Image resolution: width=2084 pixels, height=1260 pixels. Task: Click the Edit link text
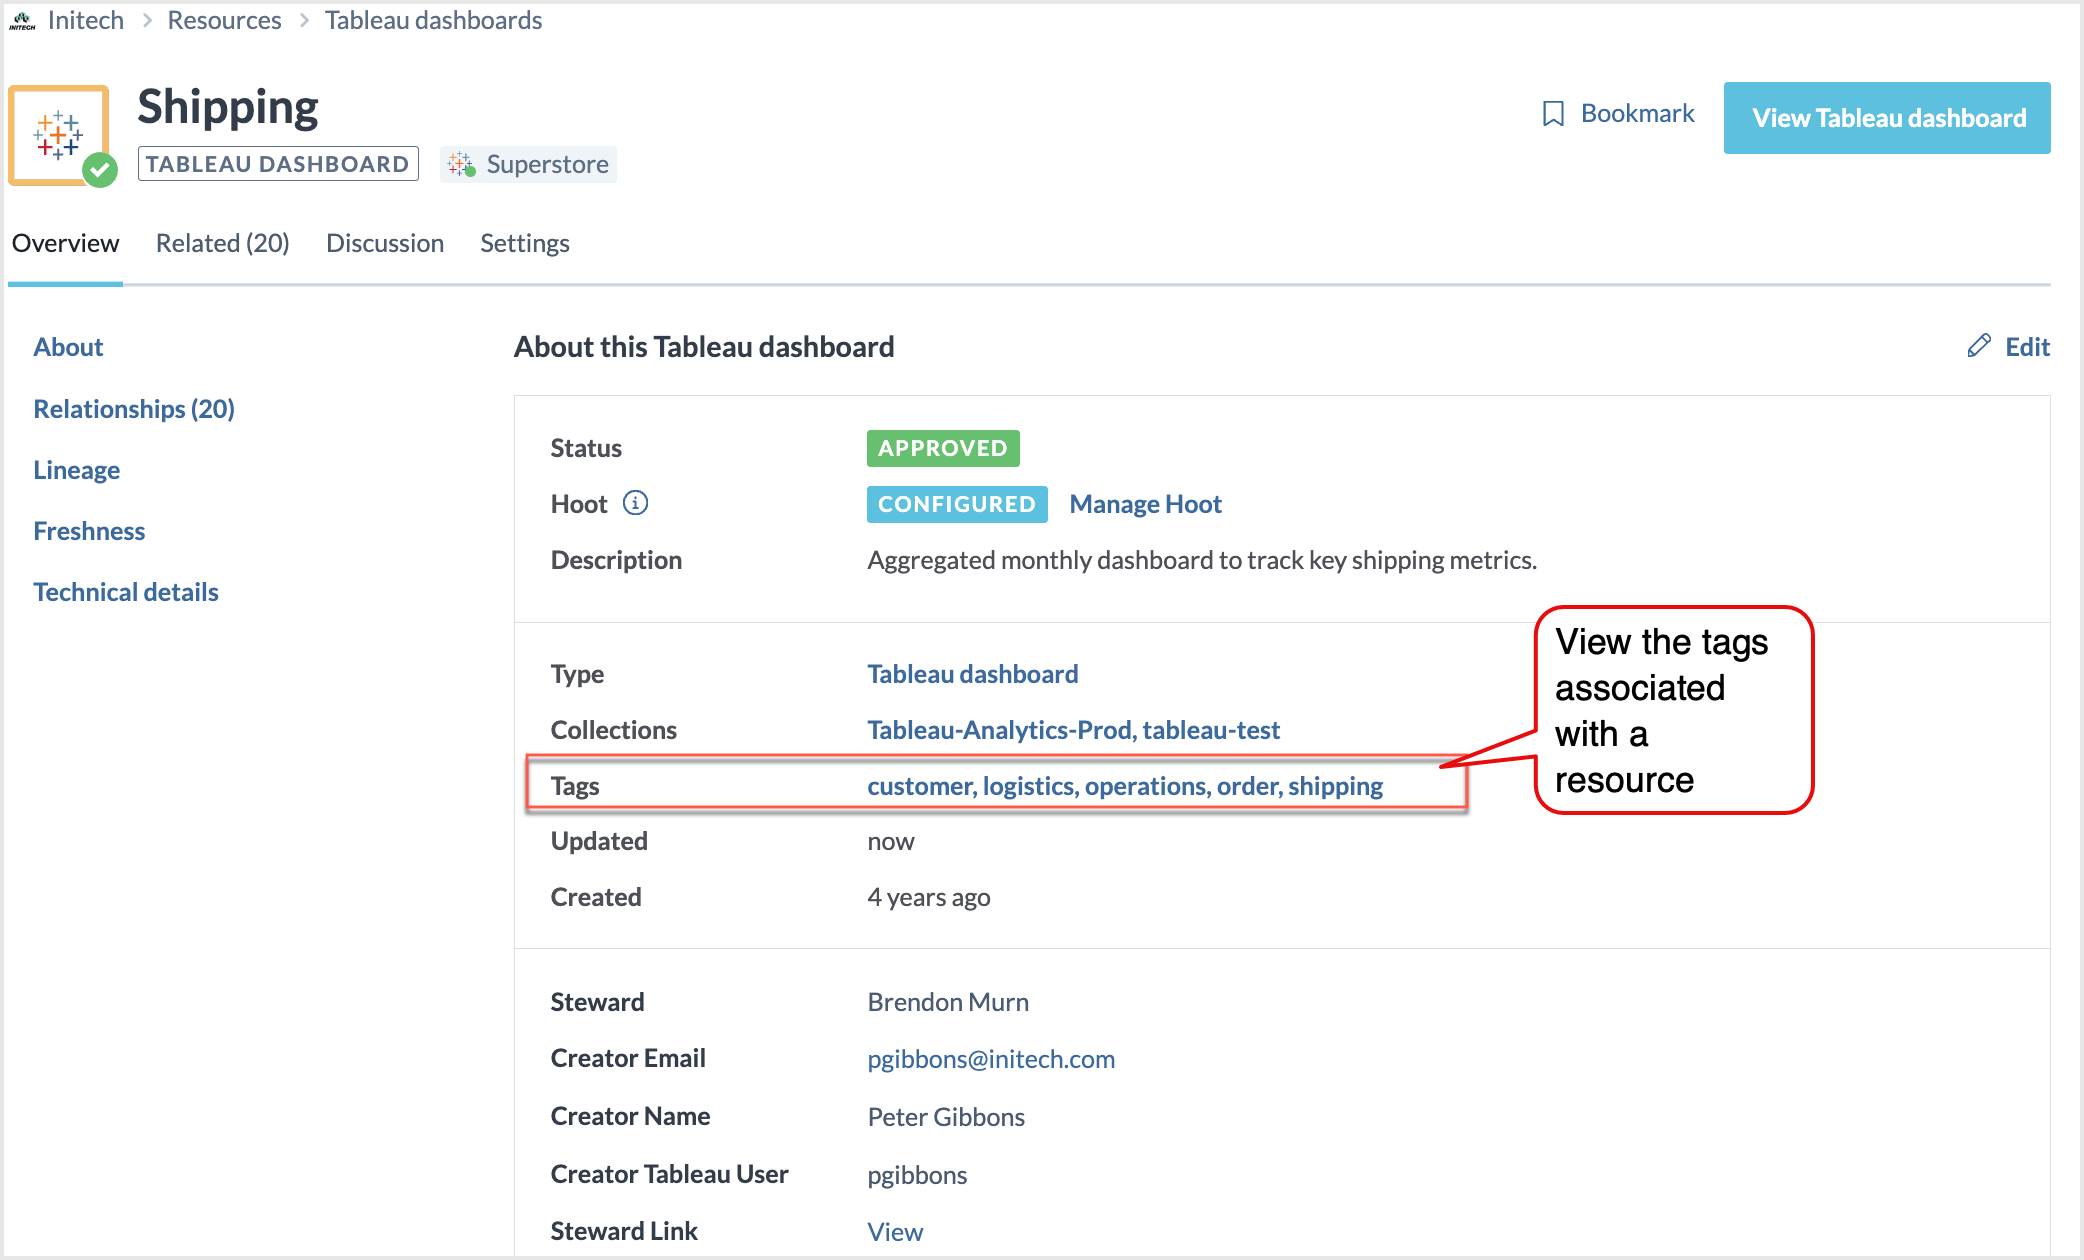click(x=2027, y=347)
